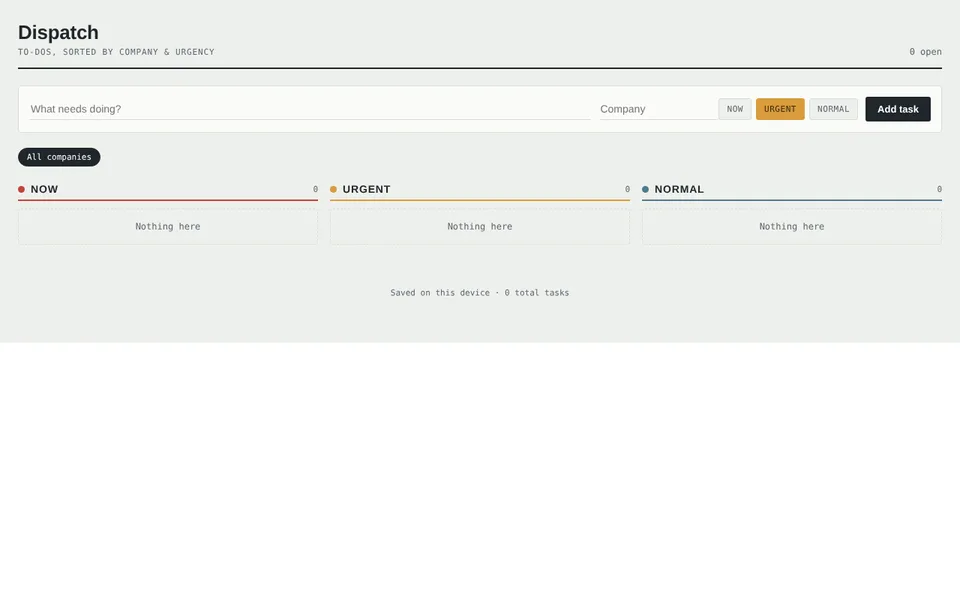Click the orange dot beside URGENT
The image size is (960, 600).
(333, 189)
